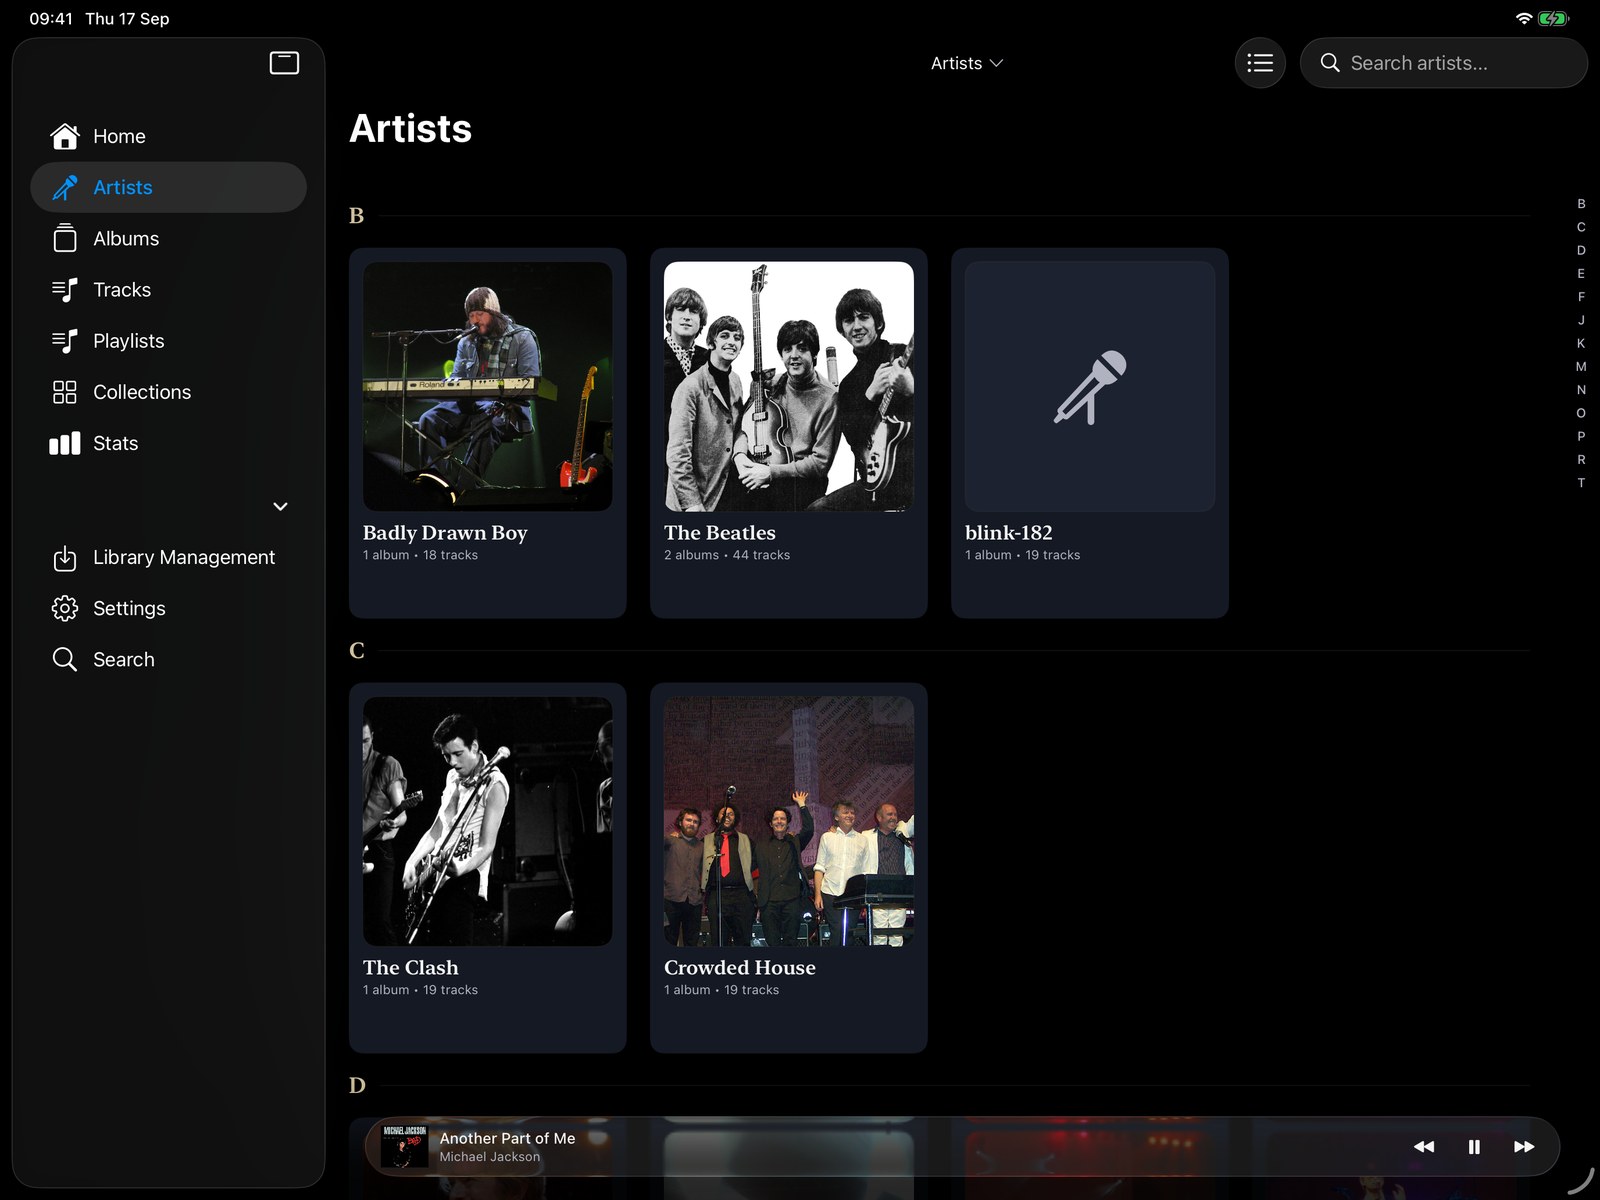Click the battery charging icon
1600x1200 pixels.
(1554, 18)
